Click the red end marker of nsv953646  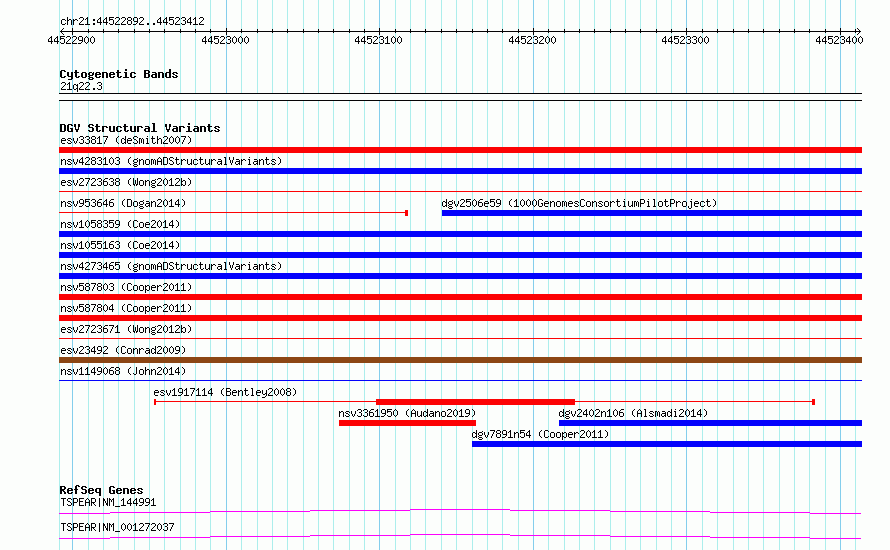pos(406,213)
